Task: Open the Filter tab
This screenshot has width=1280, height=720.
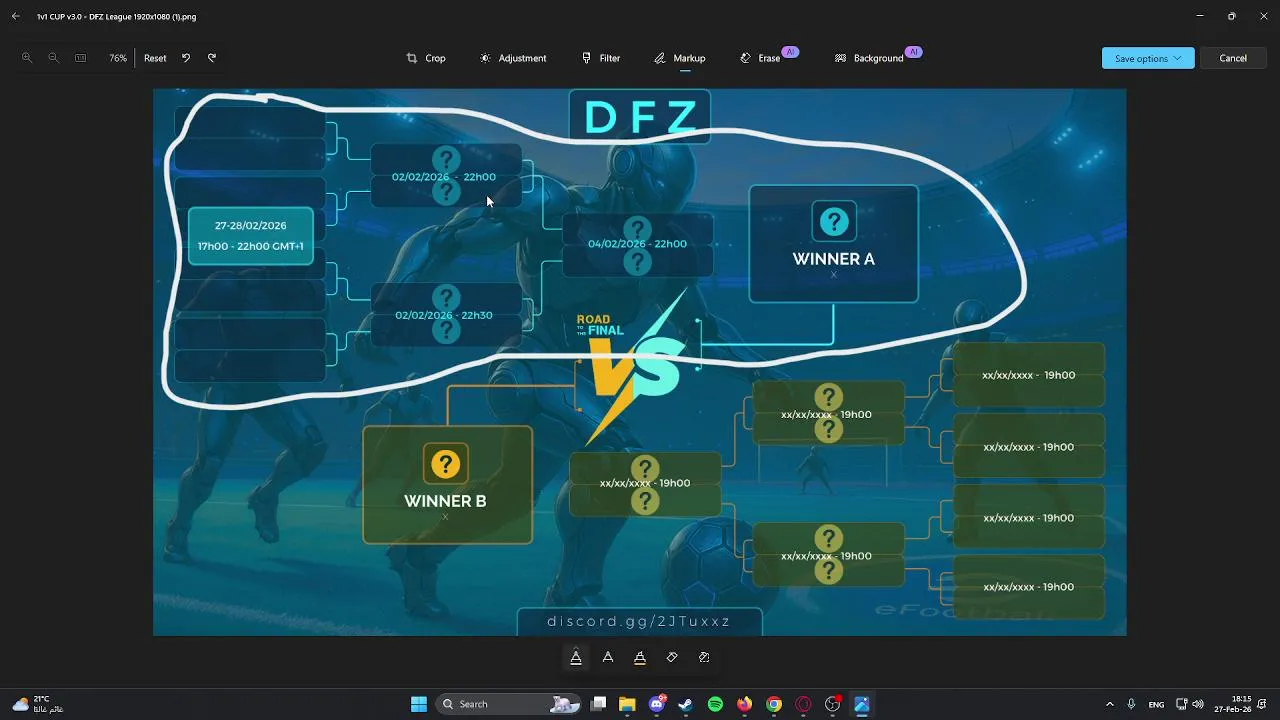Action: point(601,58)
